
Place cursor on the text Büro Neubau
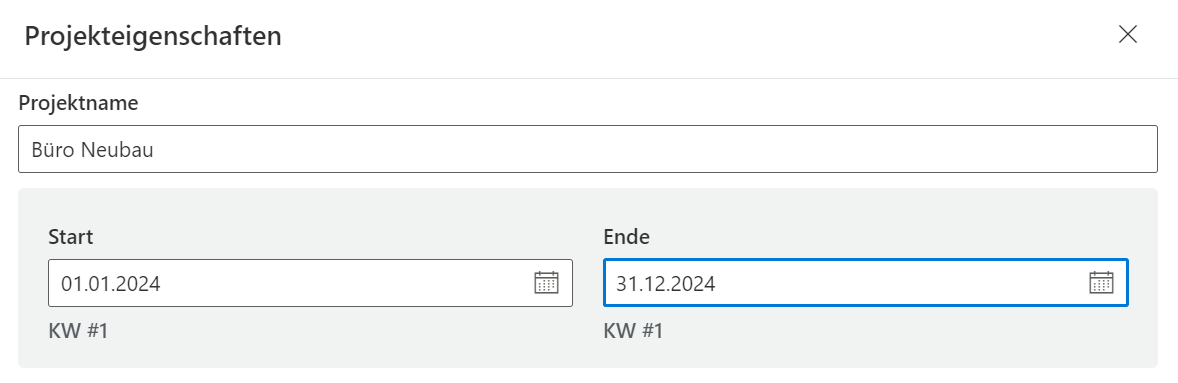(92, 149)
